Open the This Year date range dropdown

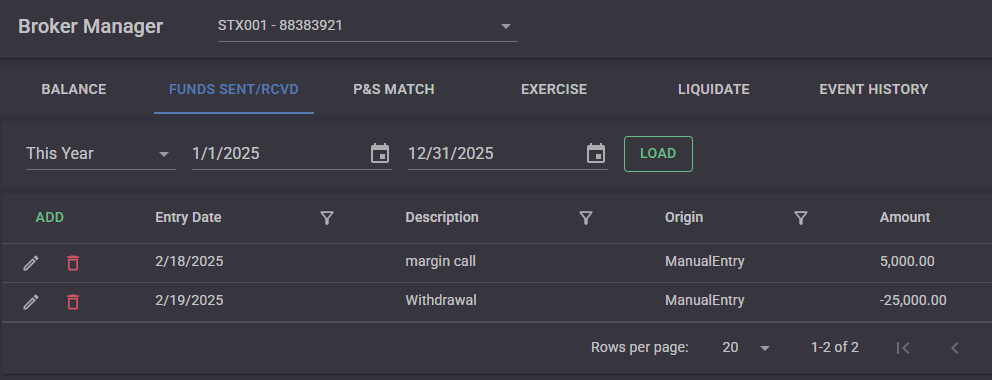tap(101, 154)
